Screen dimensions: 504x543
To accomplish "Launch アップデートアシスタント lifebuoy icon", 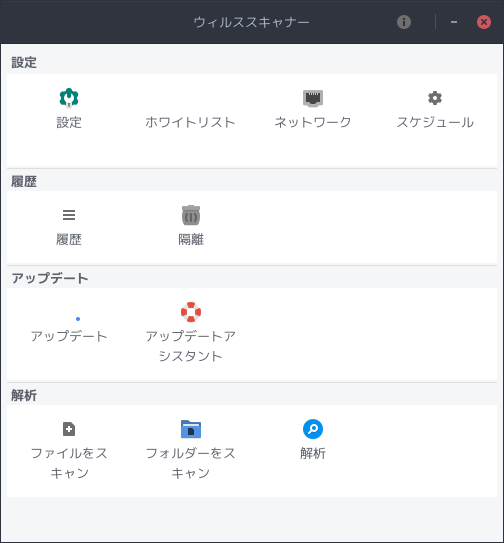I will tap(191, 312).
